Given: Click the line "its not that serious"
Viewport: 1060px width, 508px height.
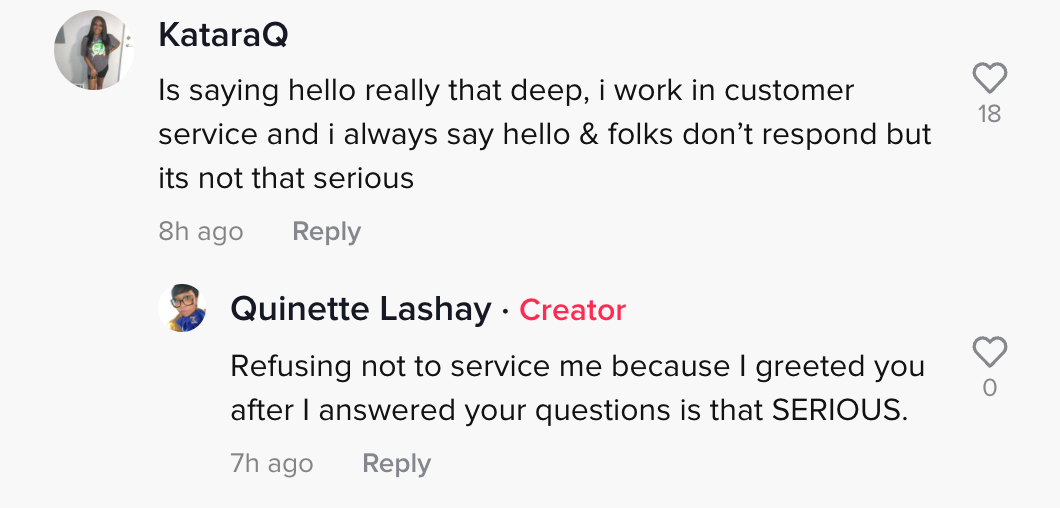Looking at the screenshot, I should coord(286,179).
